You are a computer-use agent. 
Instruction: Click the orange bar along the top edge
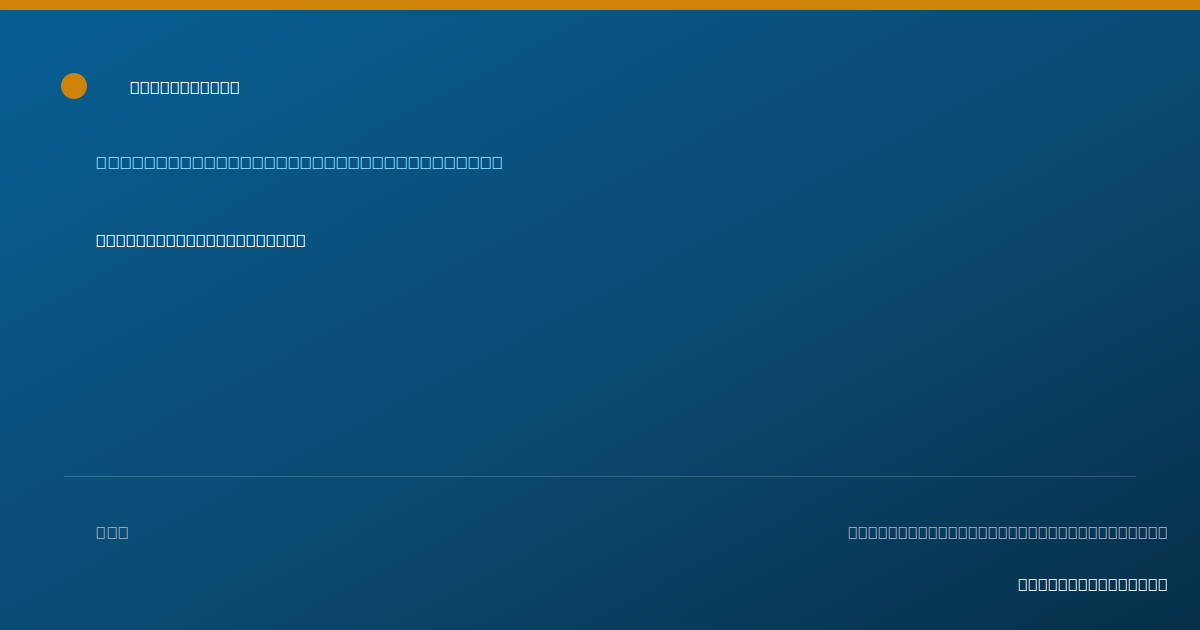(x=600, y=5)
